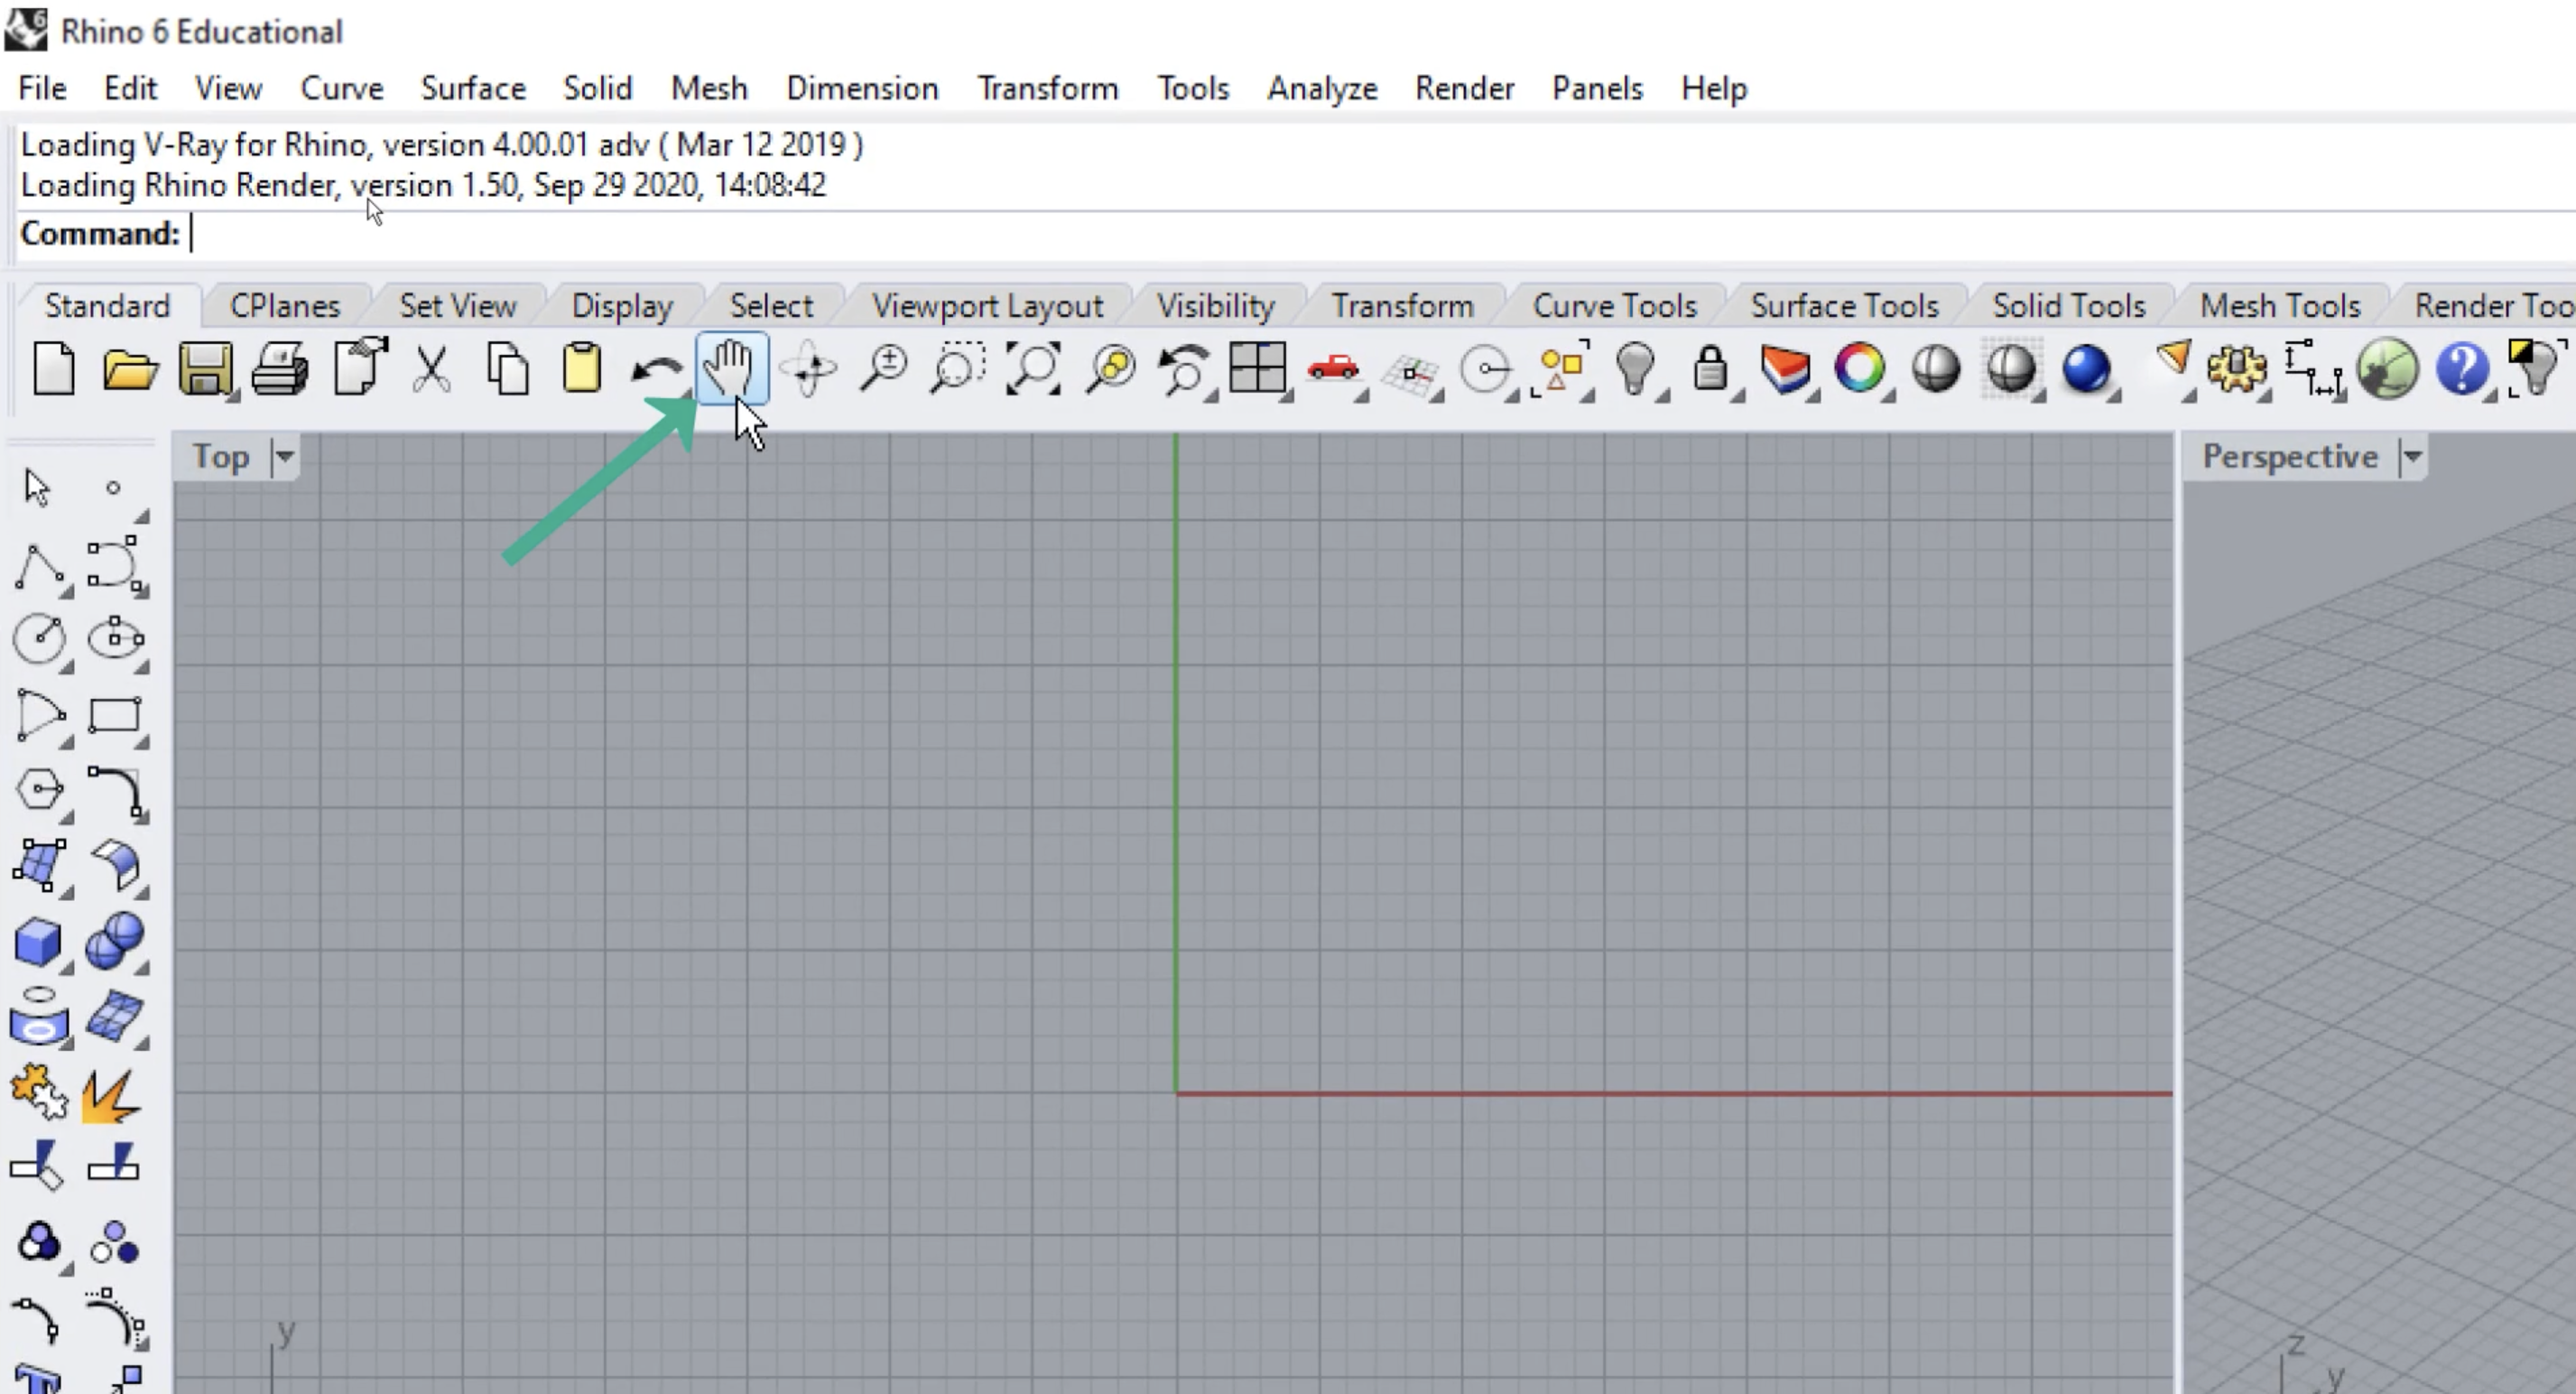Switch to the Set View toolbar tab
The image size is (2576, 1394).
click(x=458, y=305)
